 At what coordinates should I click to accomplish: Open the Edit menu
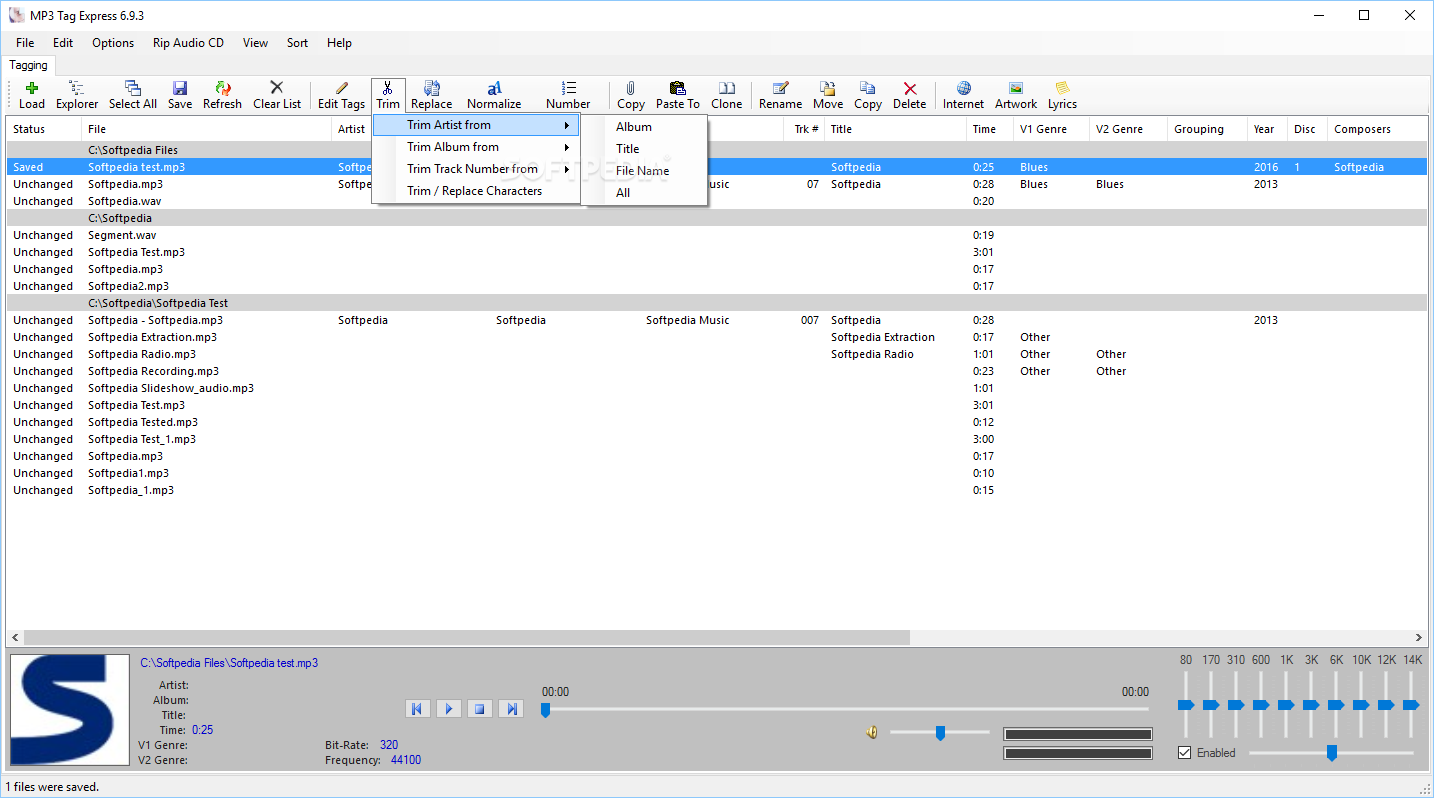[63, 43]
